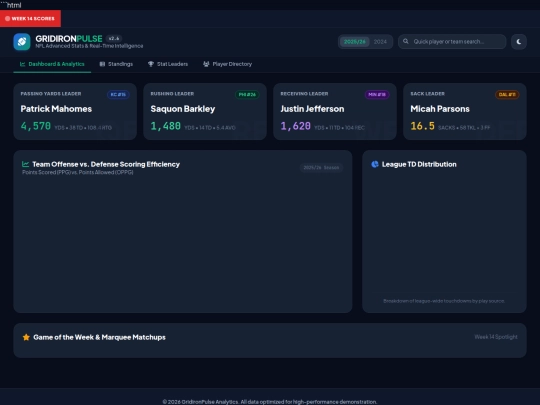
Task: Click the Passing Yards Leader label
Action: click(x=51, y=94)
